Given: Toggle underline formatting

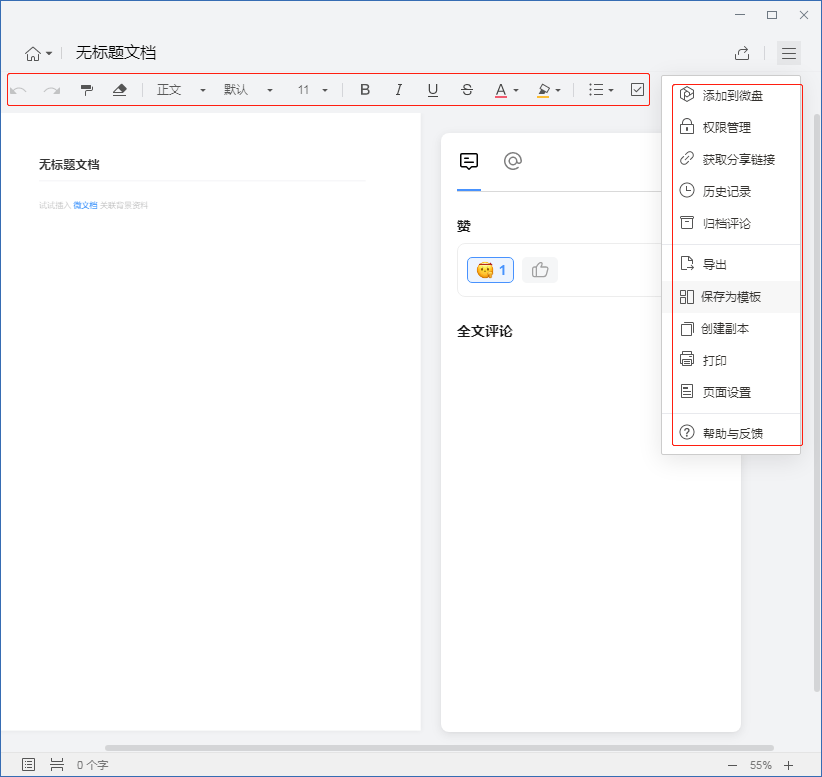Looking at the screenshot, I should (432, 90).
